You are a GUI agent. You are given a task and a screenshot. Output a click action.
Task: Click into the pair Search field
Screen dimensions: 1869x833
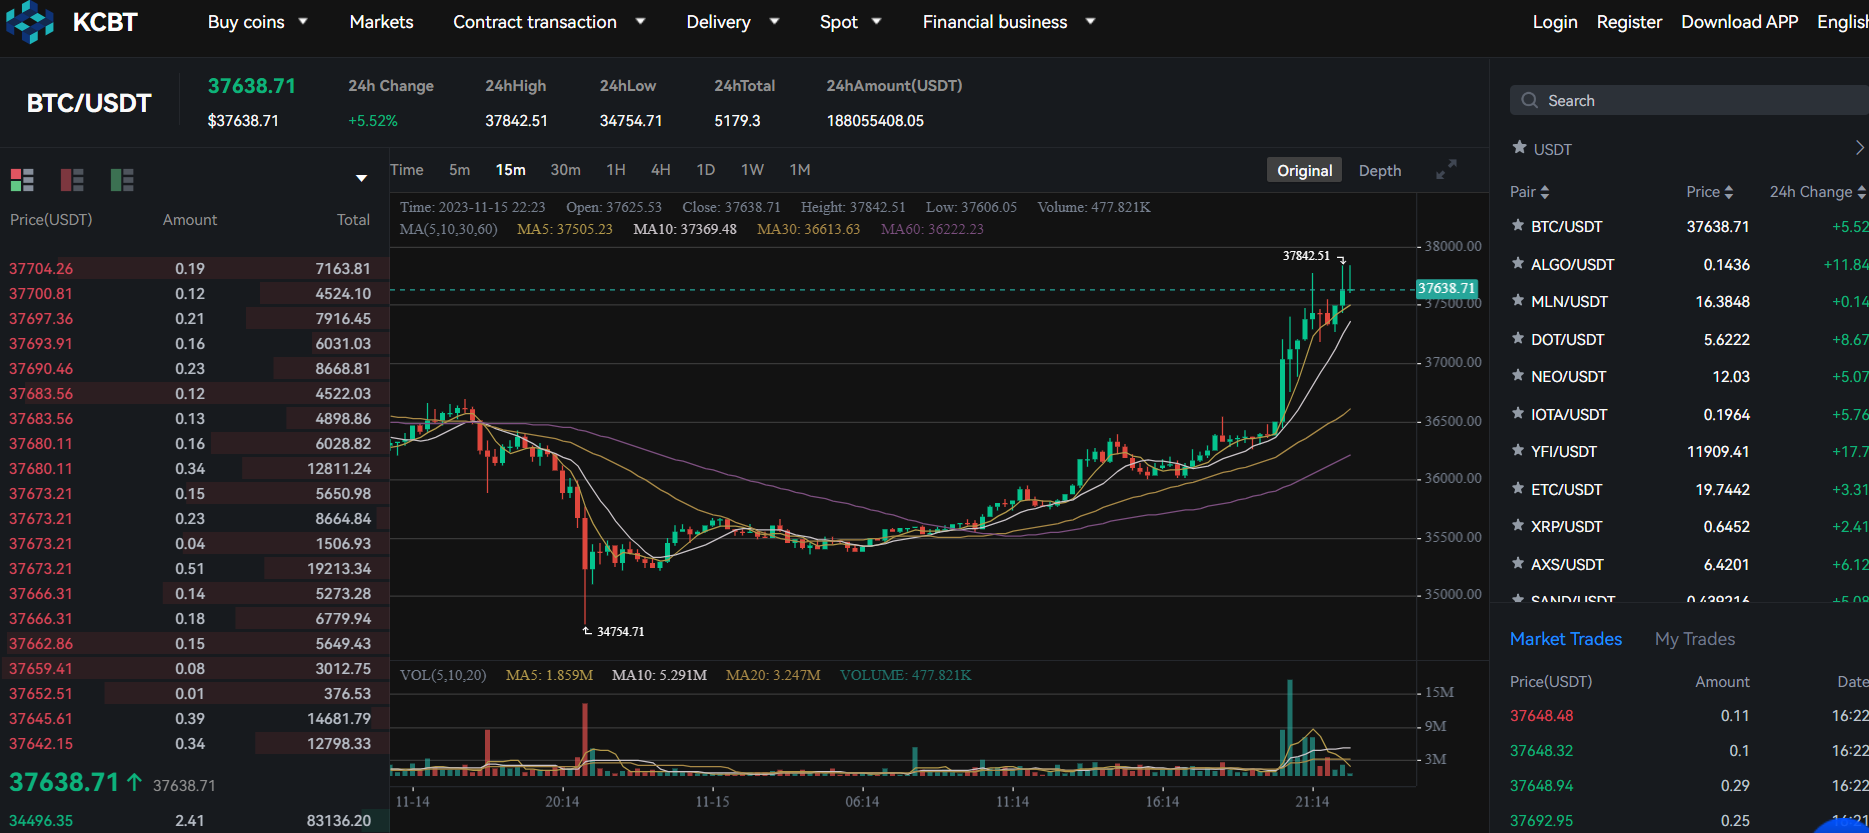pyautogui.click(x=1689, y=100)
